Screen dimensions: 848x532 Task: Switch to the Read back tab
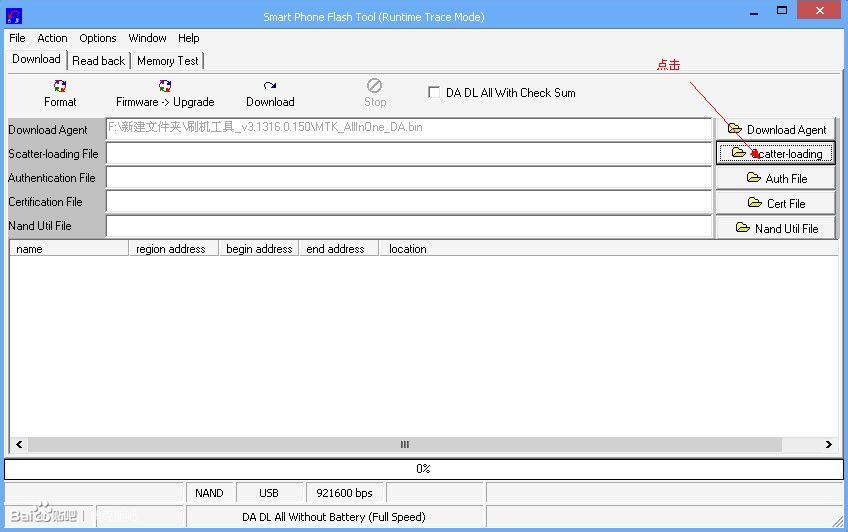(99, 61)
